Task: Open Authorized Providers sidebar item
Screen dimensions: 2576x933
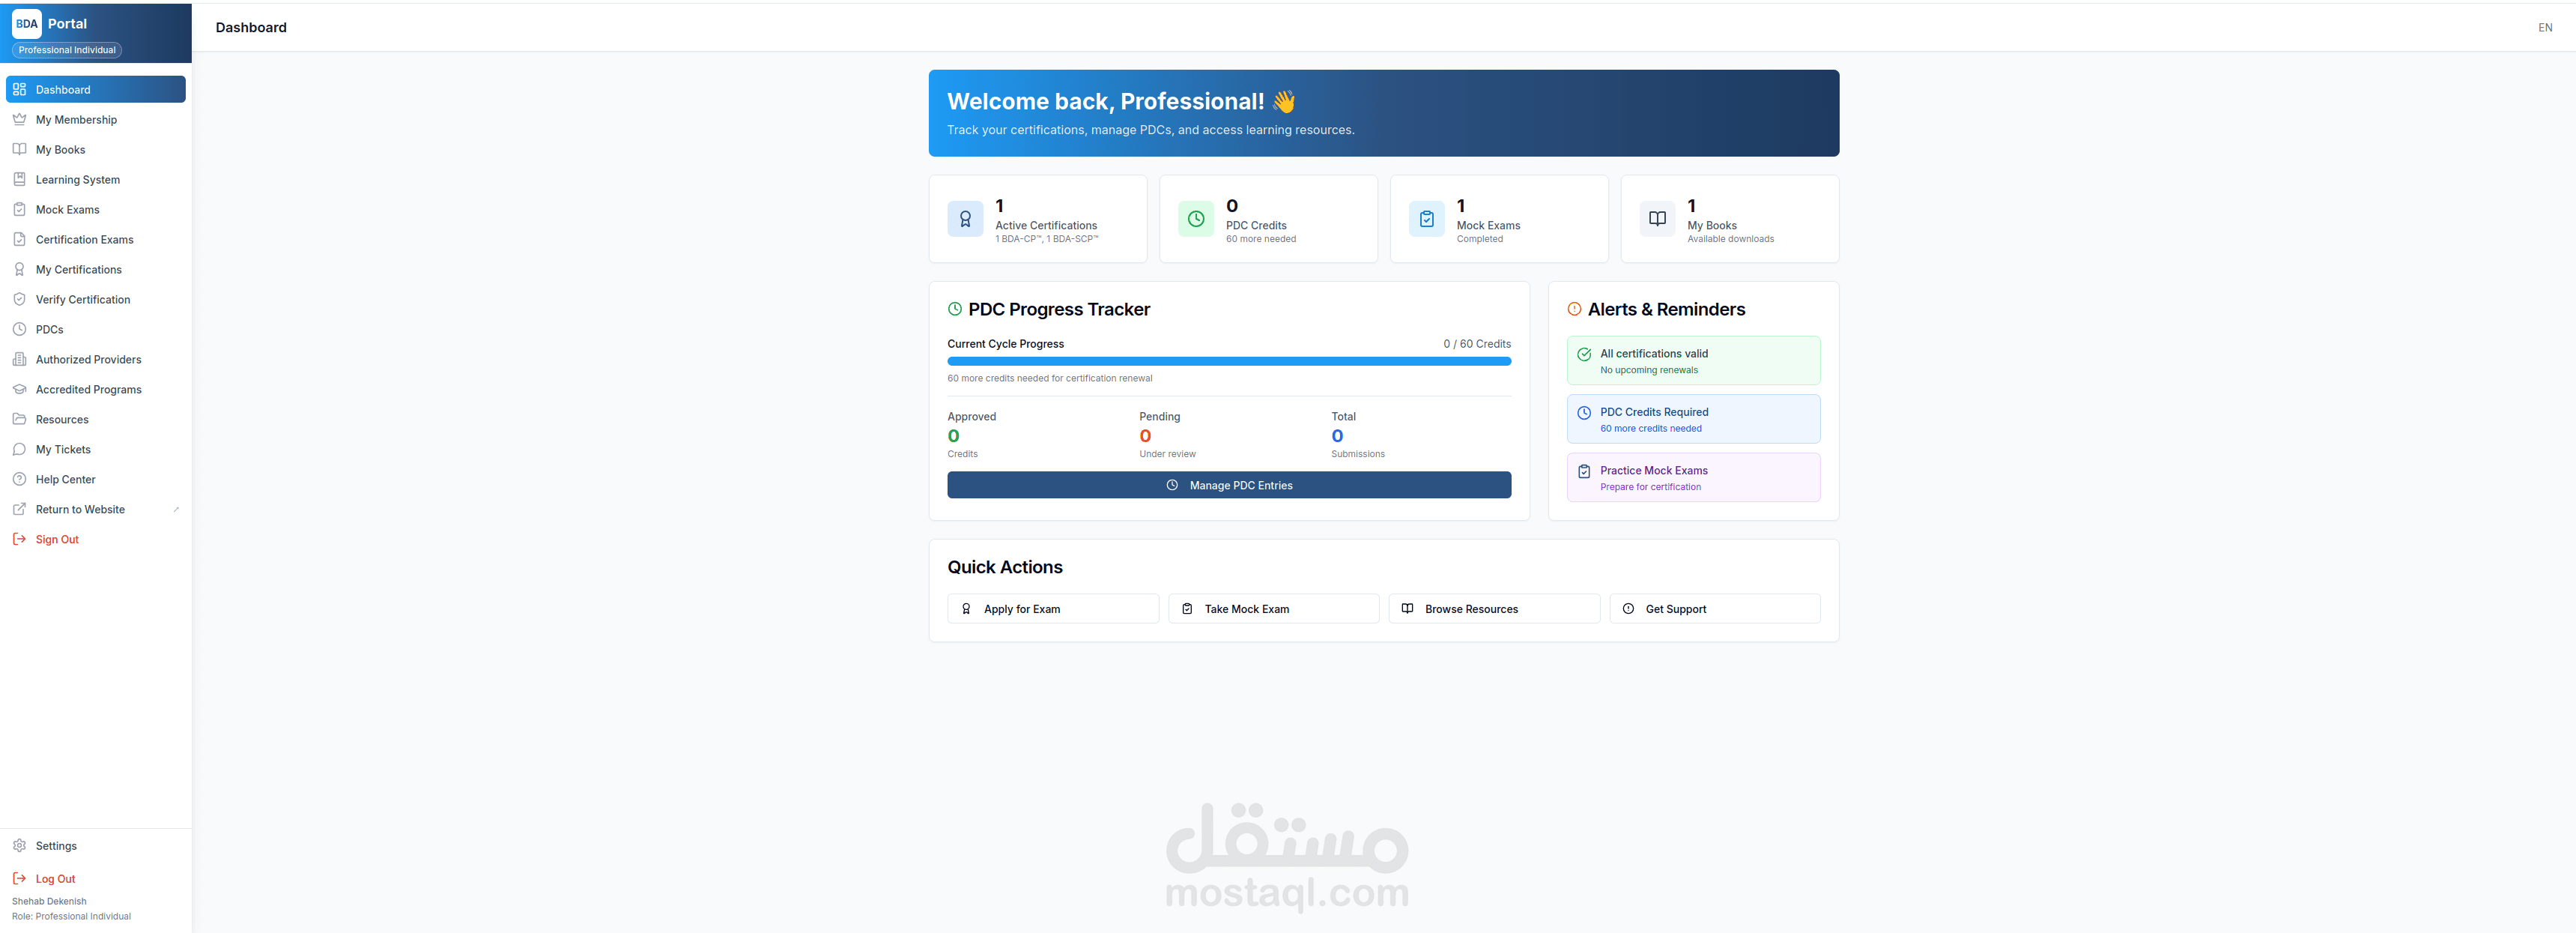Action: (x=88, y=360)
